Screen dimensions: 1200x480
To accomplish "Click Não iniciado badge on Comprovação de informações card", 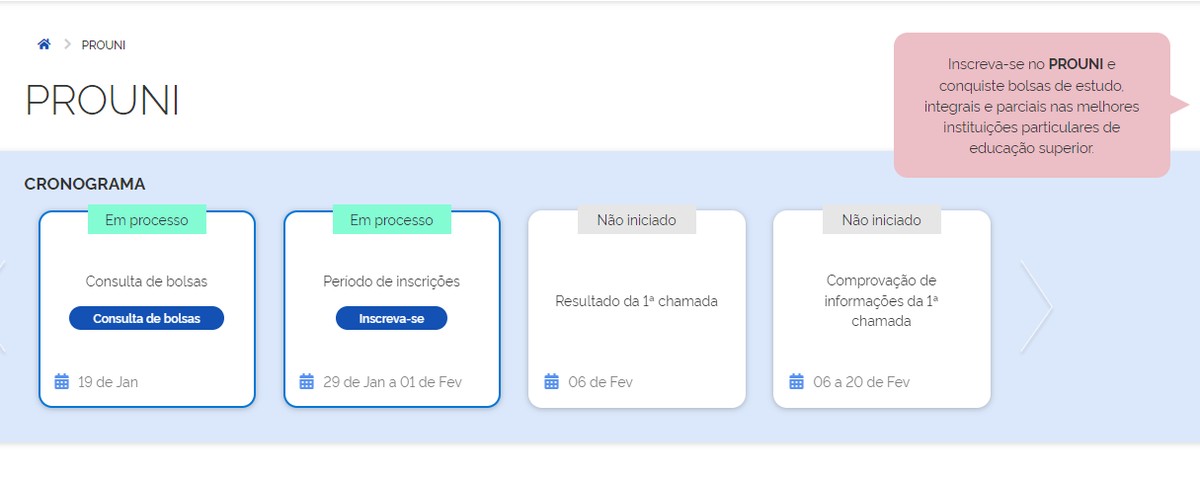I will pos(882,220).
